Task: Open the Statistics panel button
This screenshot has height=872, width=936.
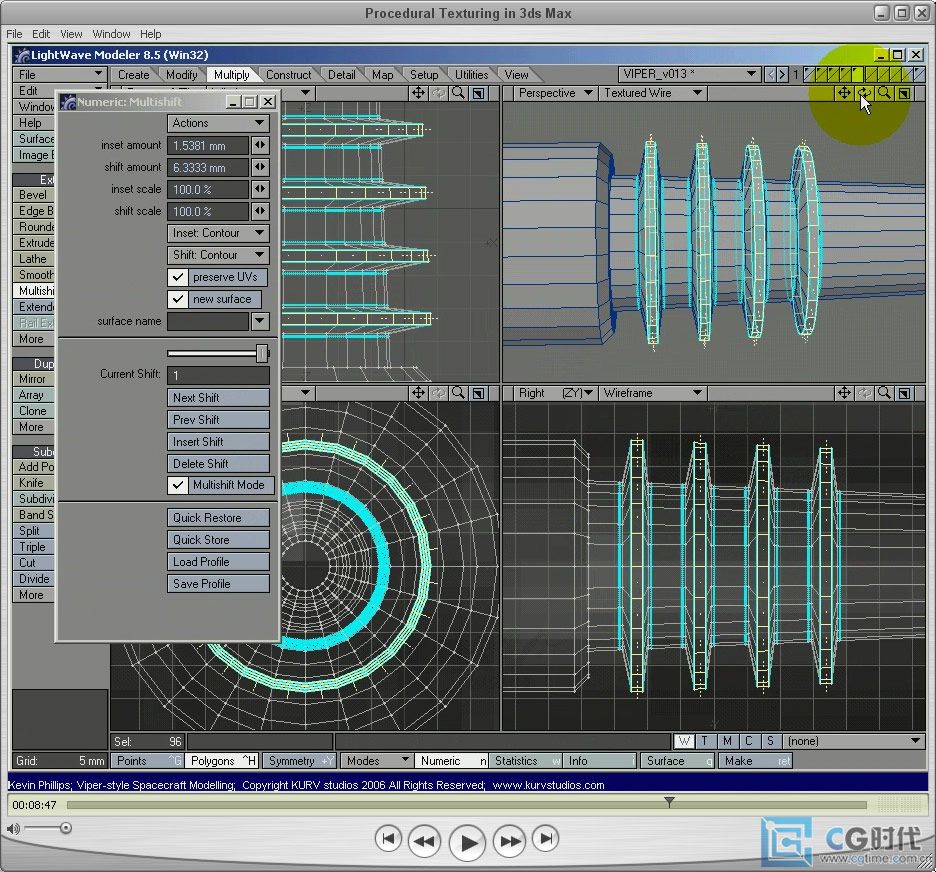Action: click(525, 761)
